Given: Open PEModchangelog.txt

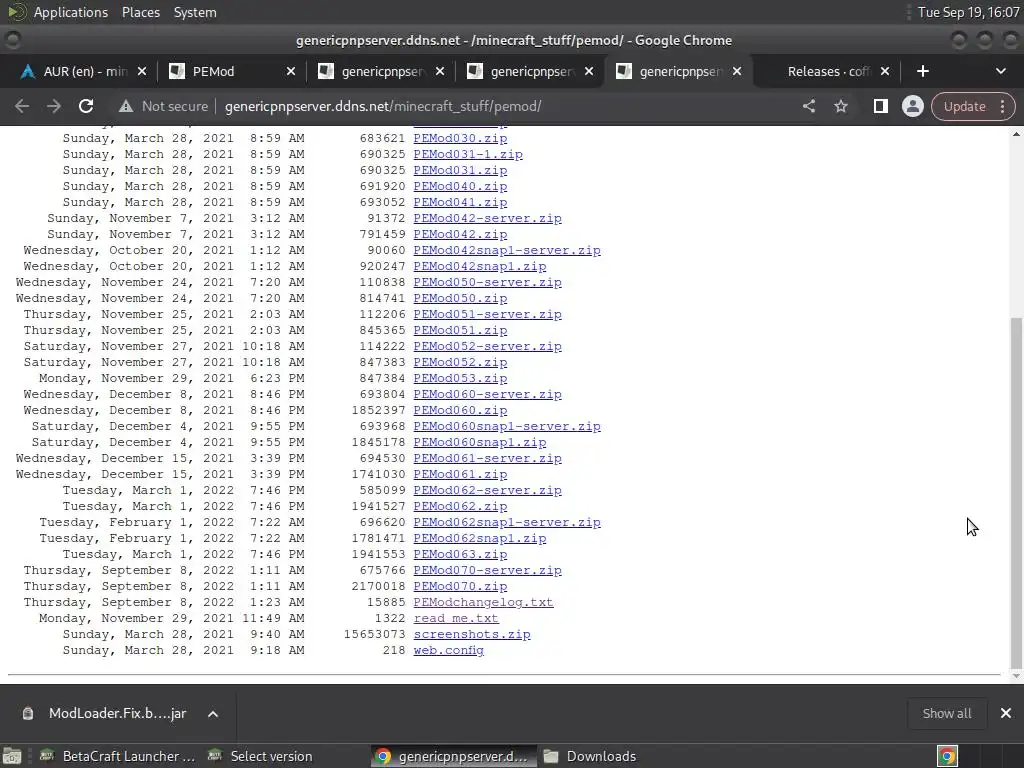Looking at the screenshot, I should click(483, 602).
